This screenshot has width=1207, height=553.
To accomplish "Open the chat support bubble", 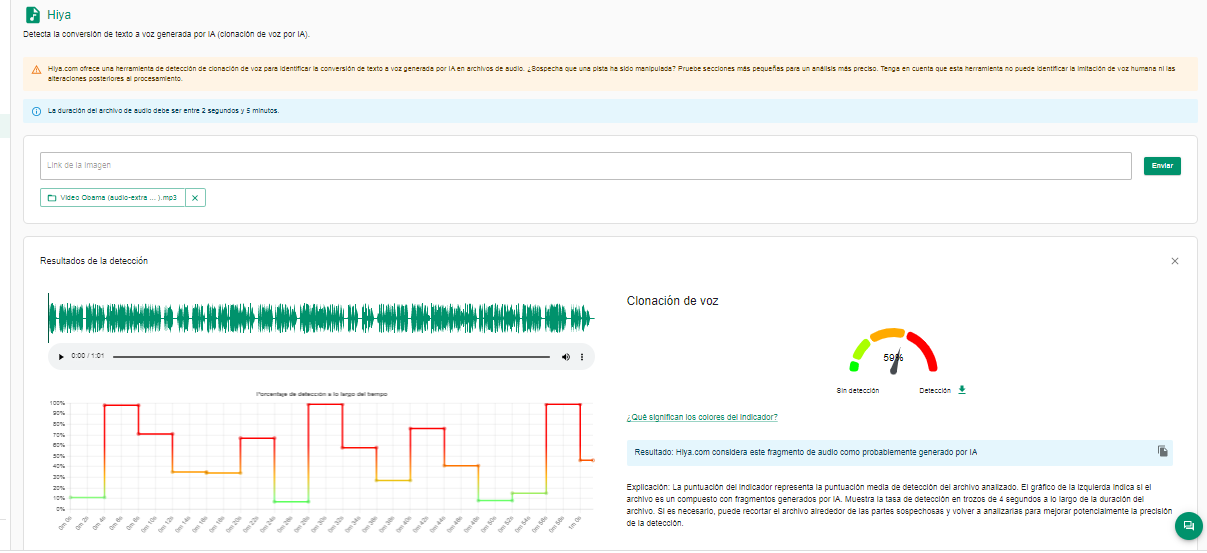I will [x=1189, y=525].
